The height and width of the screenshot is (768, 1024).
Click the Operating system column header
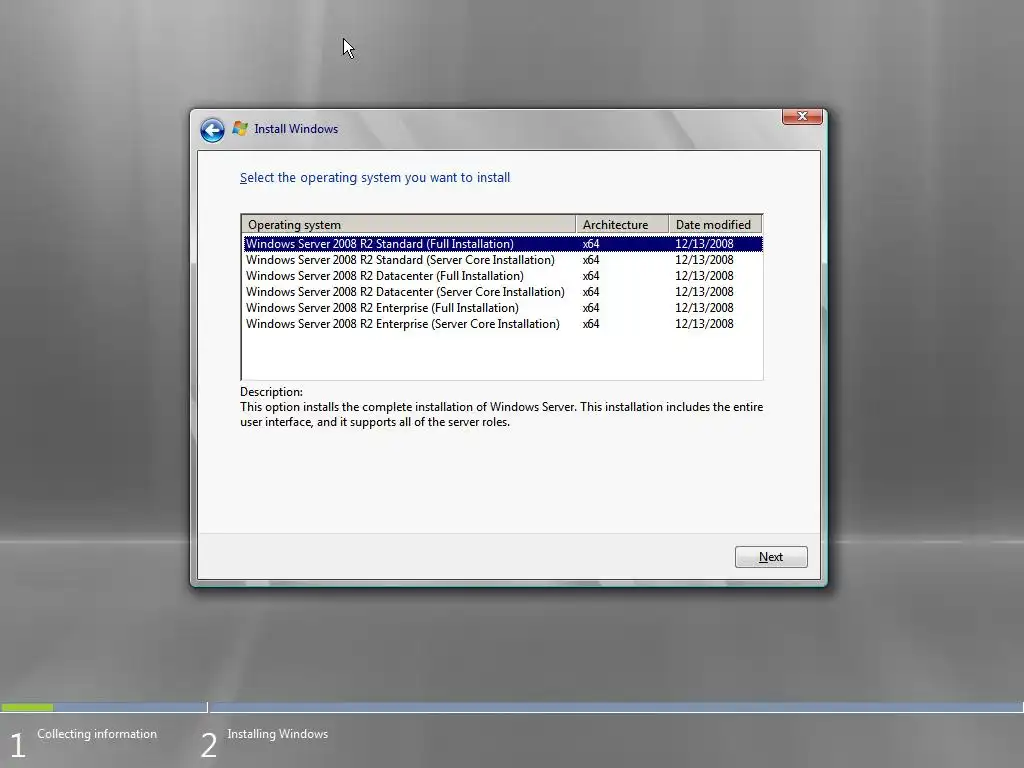coord(409,225)
